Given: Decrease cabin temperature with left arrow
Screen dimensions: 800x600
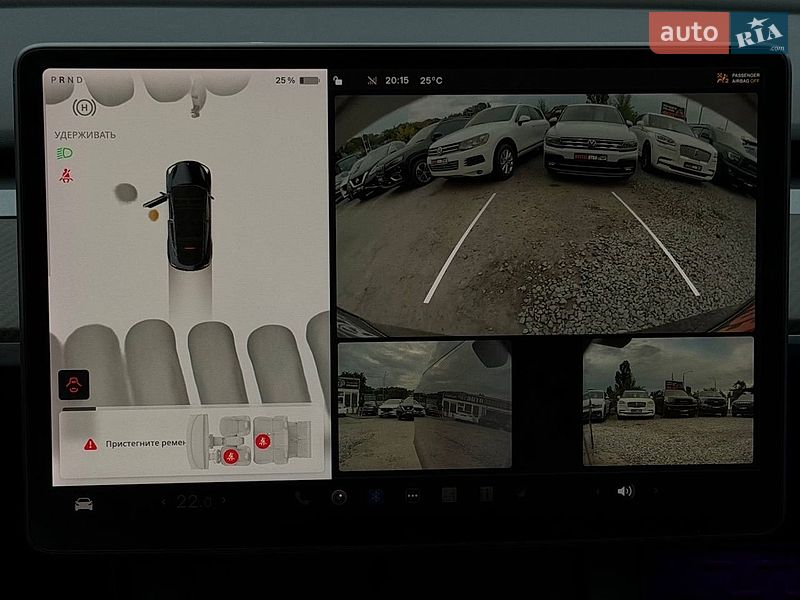Looking at the screenshot, I should [x=163, y=502].
